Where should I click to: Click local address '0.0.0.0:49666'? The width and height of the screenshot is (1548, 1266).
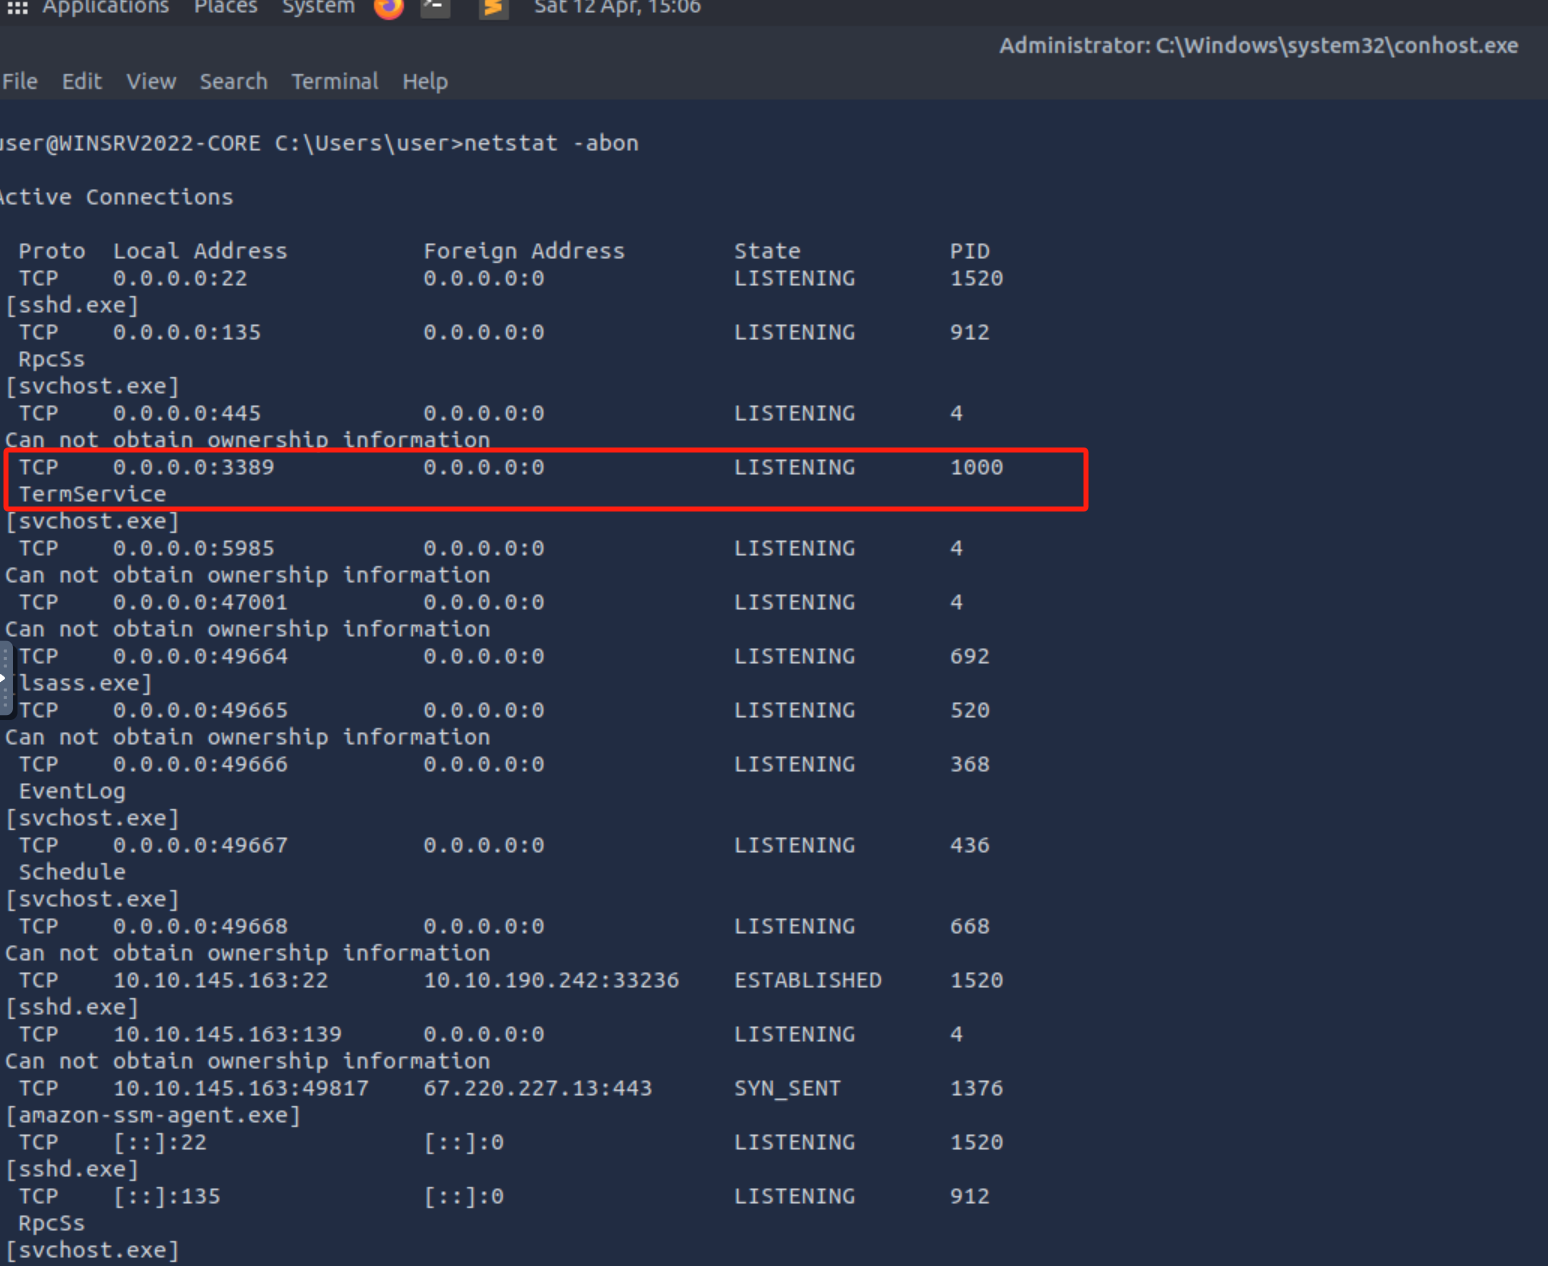tap(200, 764)
